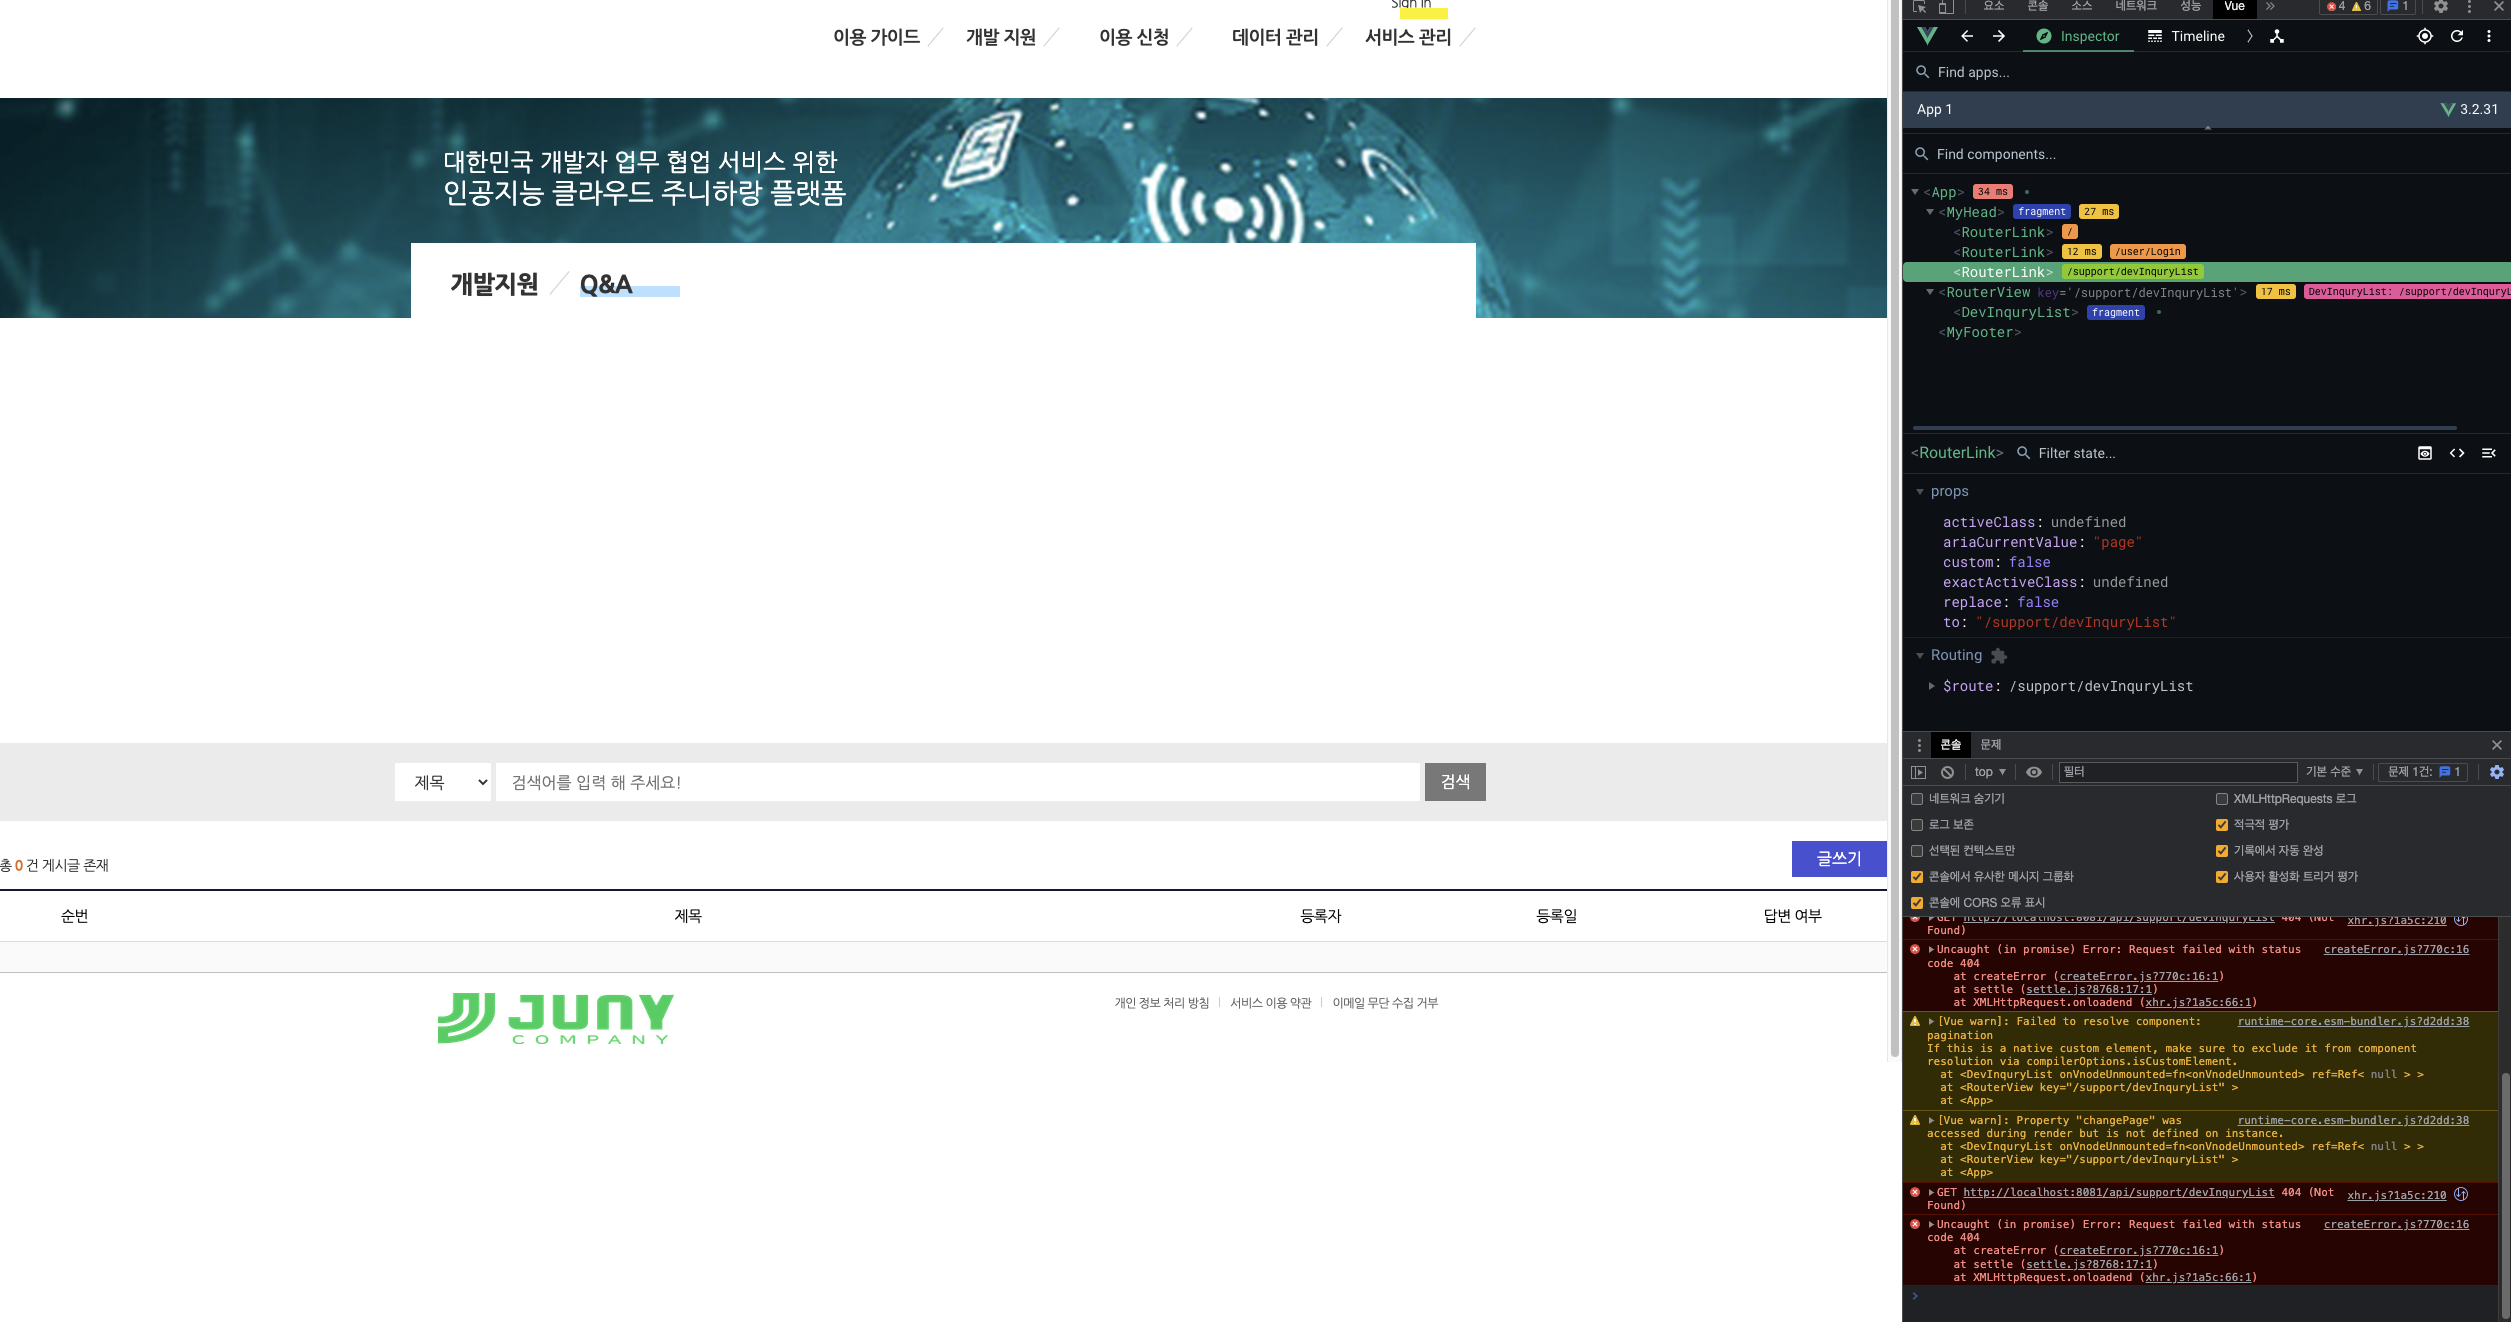This screenshot has width=2511, height=1322.
Task: Open the '제목' search category dropdown
Action: (443, 782)
